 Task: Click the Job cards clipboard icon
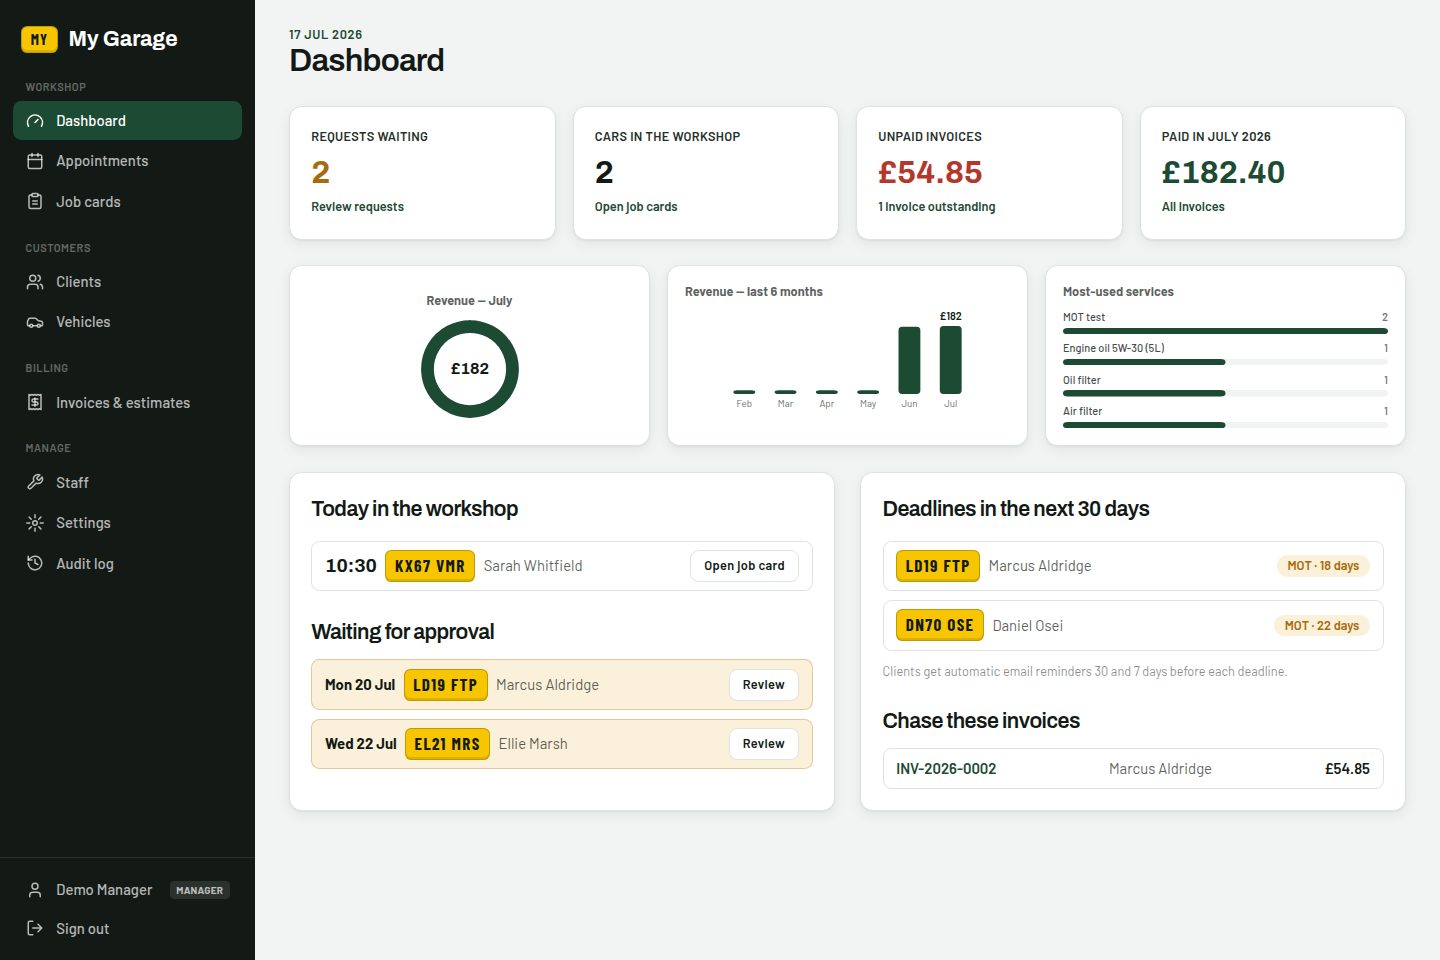pyautogui.click(x=35, y=202)
